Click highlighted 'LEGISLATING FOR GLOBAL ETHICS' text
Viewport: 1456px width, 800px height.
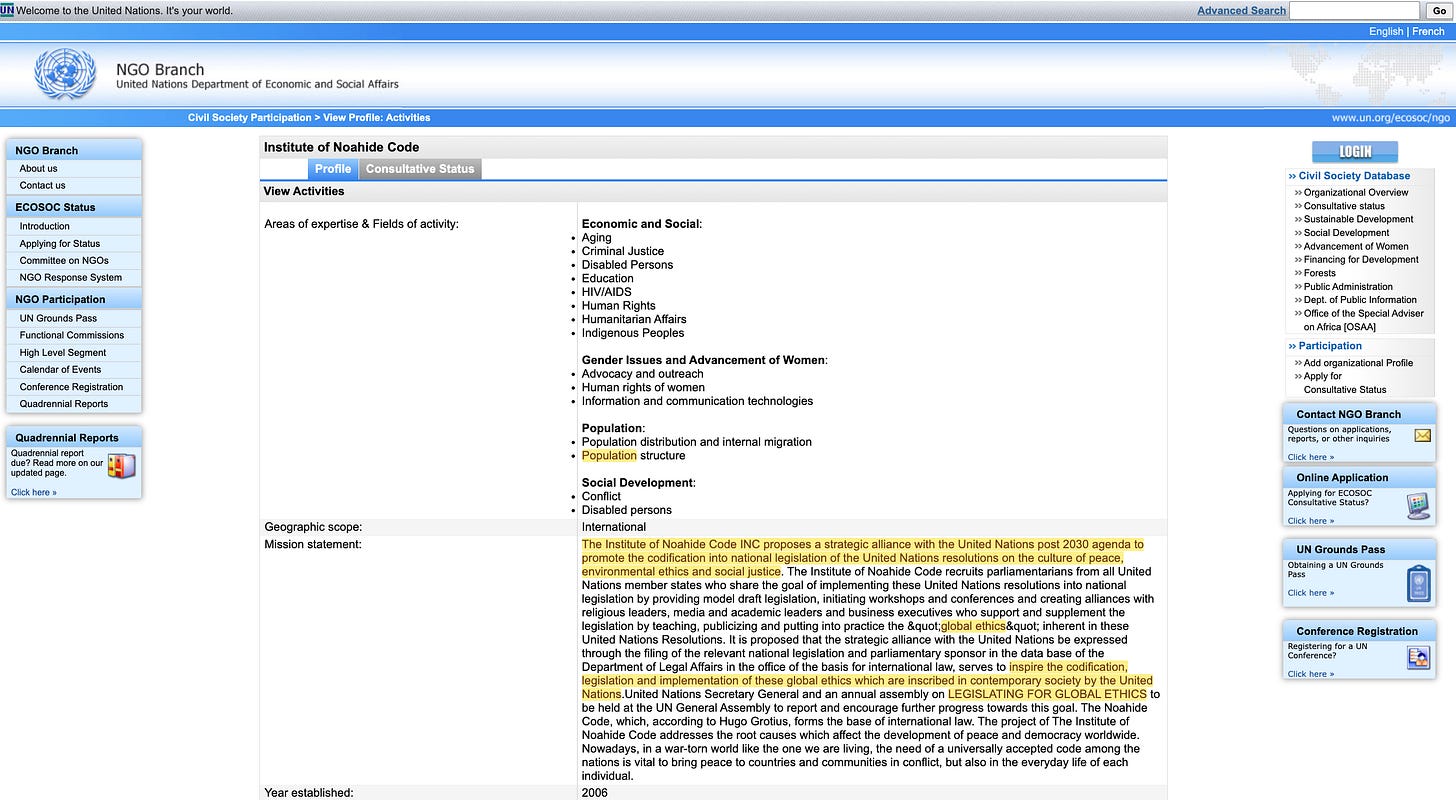click(1047, 694)
